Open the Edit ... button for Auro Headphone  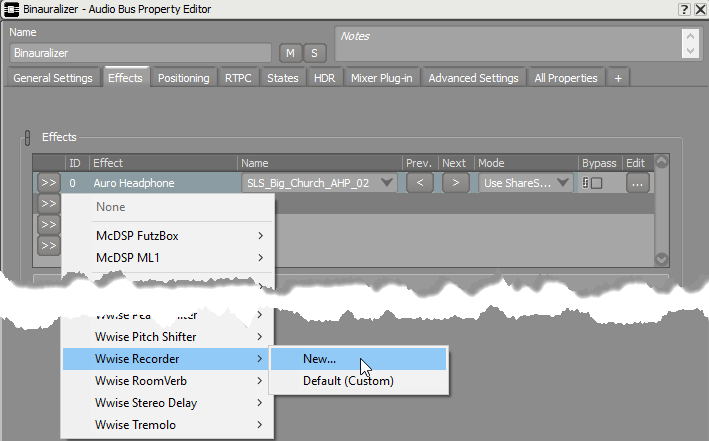pyautogui.click(x=638, y=183)
